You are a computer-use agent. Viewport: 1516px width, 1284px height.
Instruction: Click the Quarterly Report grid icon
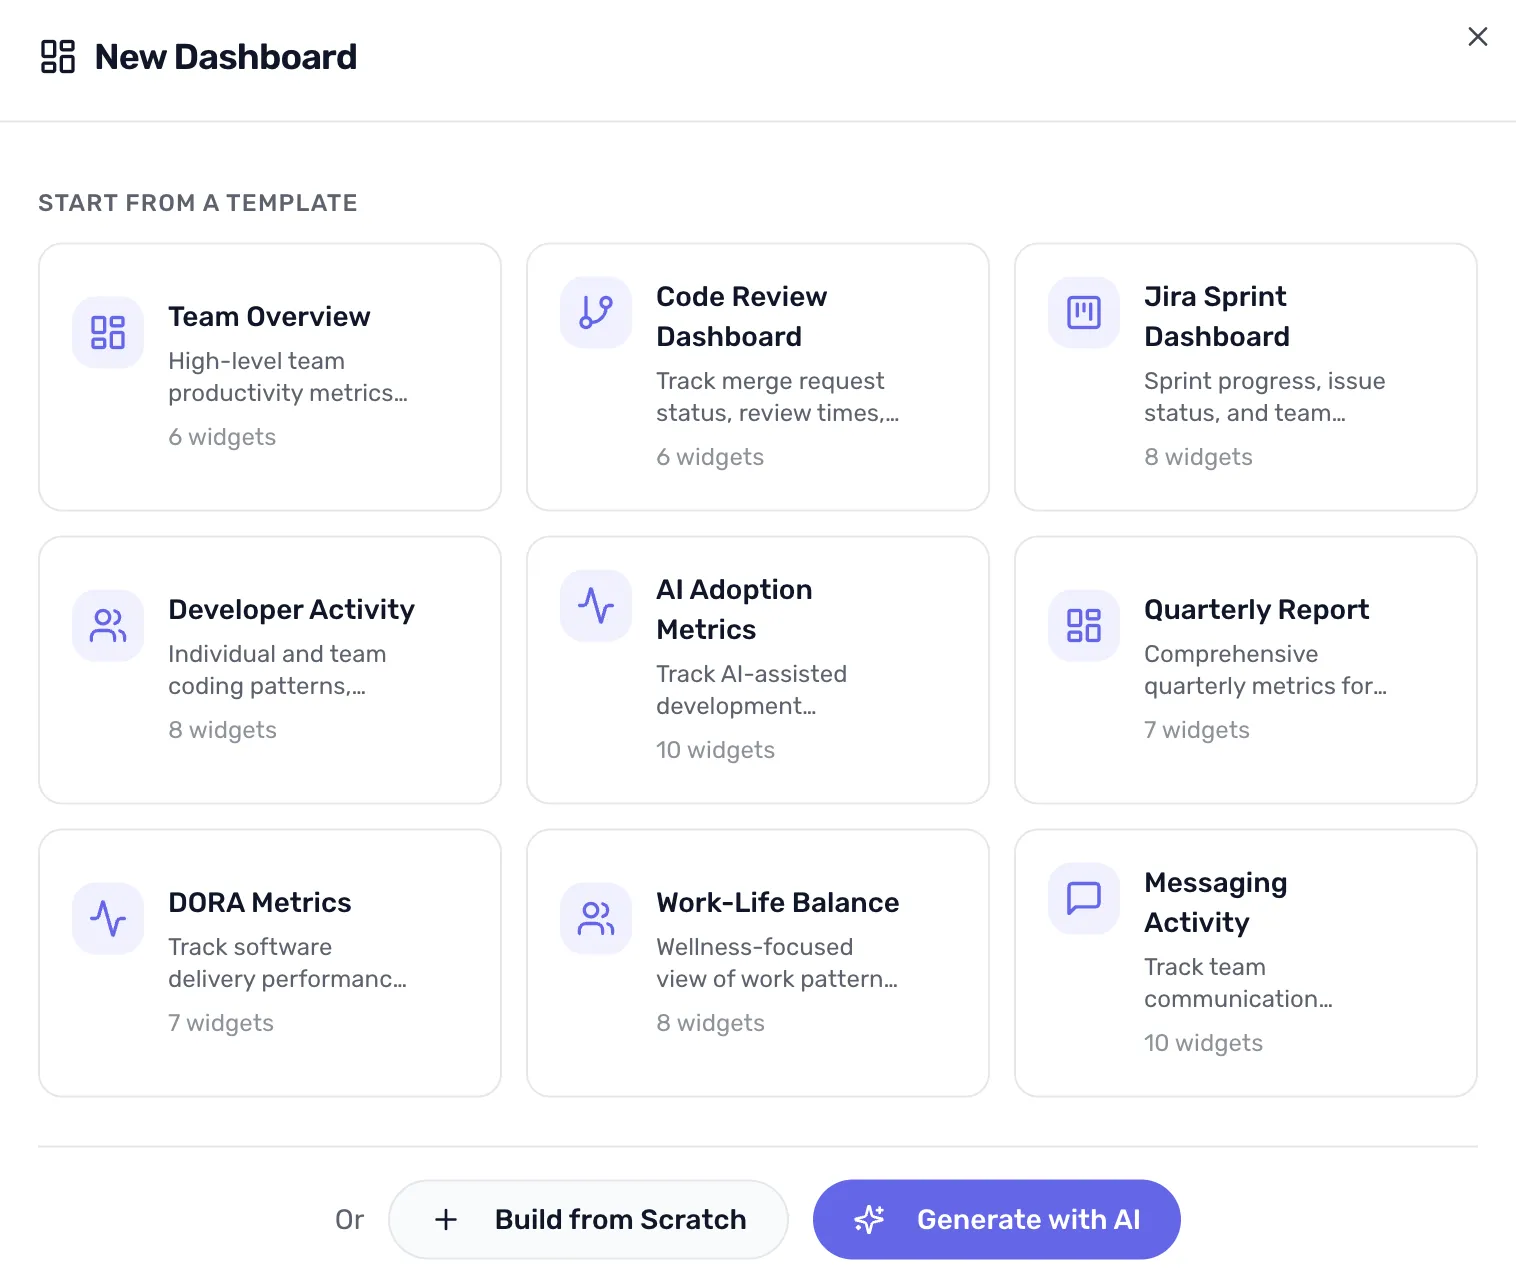pos(1083,626)
